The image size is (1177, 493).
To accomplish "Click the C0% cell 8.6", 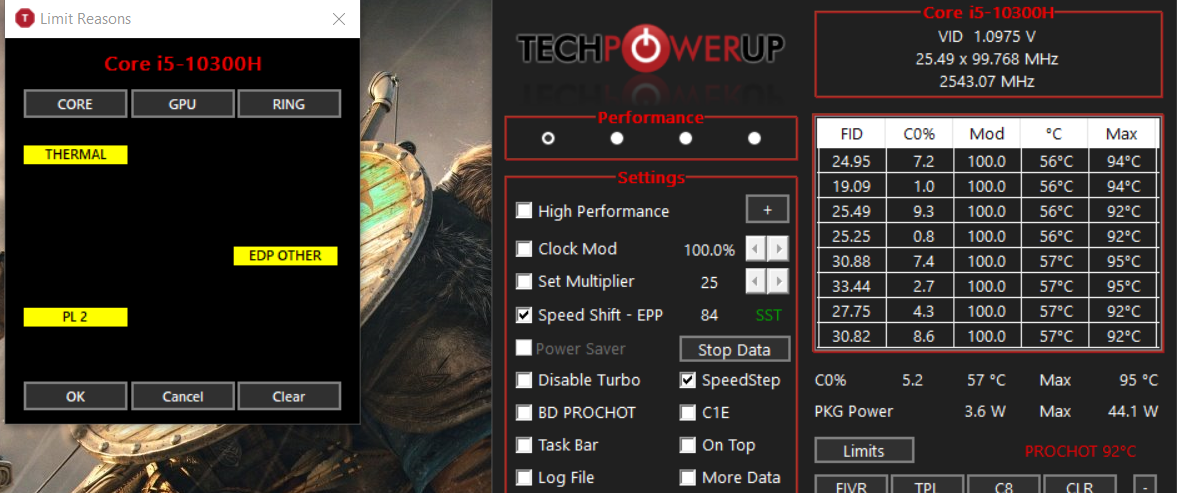I will (x=920, y=336).
